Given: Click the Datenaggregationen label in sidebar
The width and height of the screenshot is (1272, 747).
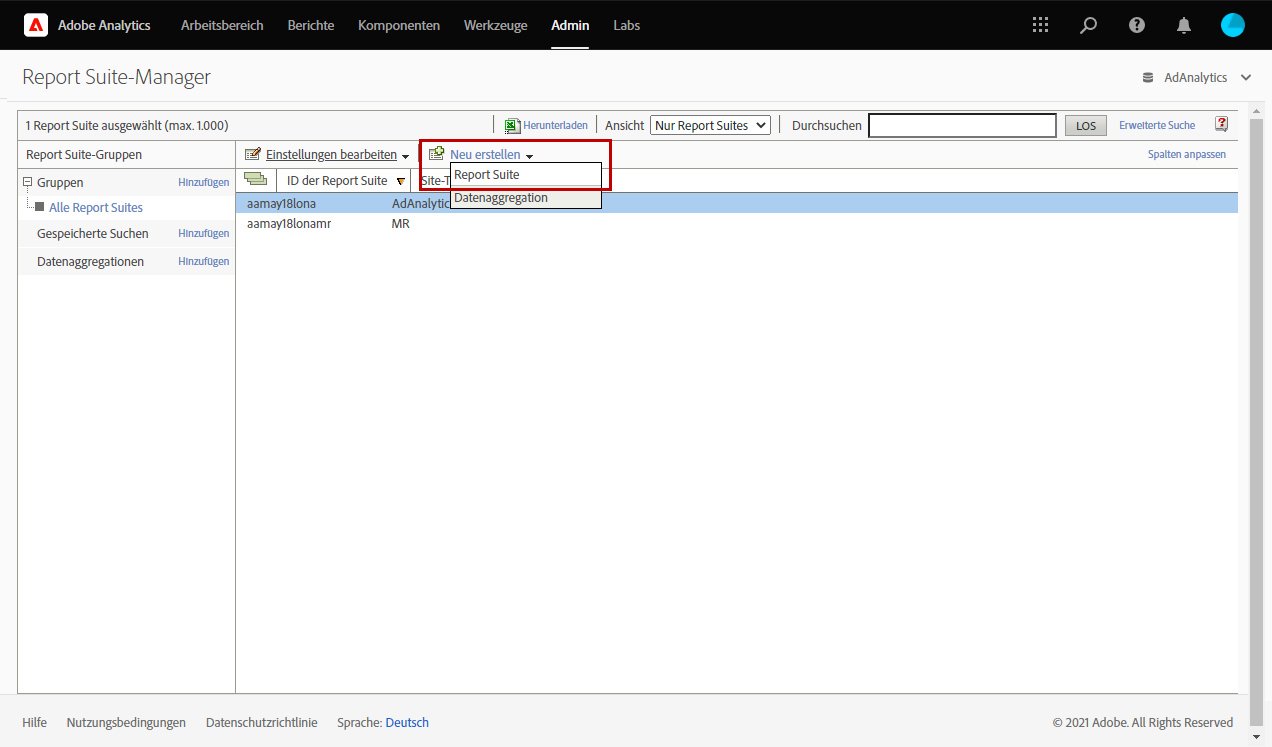Looking at the screenshot, I should [91, 261].
